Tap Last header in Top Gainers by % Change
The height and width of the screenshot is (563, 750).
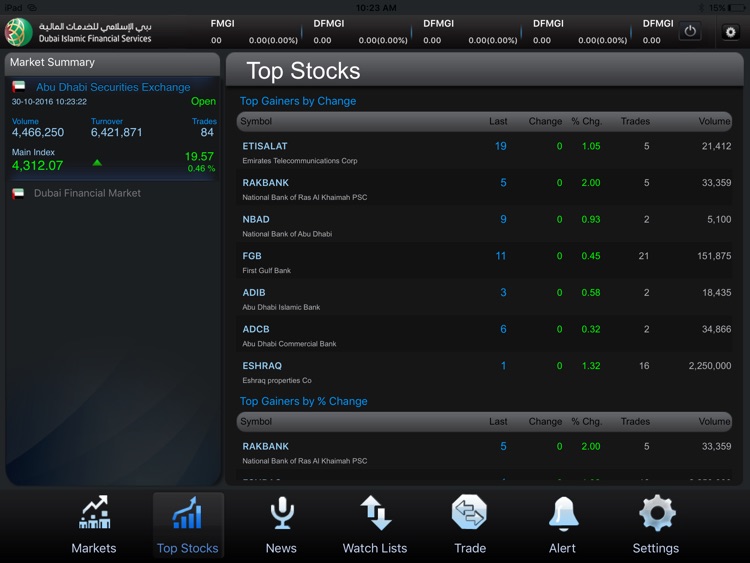pyautogui.click(x=498, y=421)
